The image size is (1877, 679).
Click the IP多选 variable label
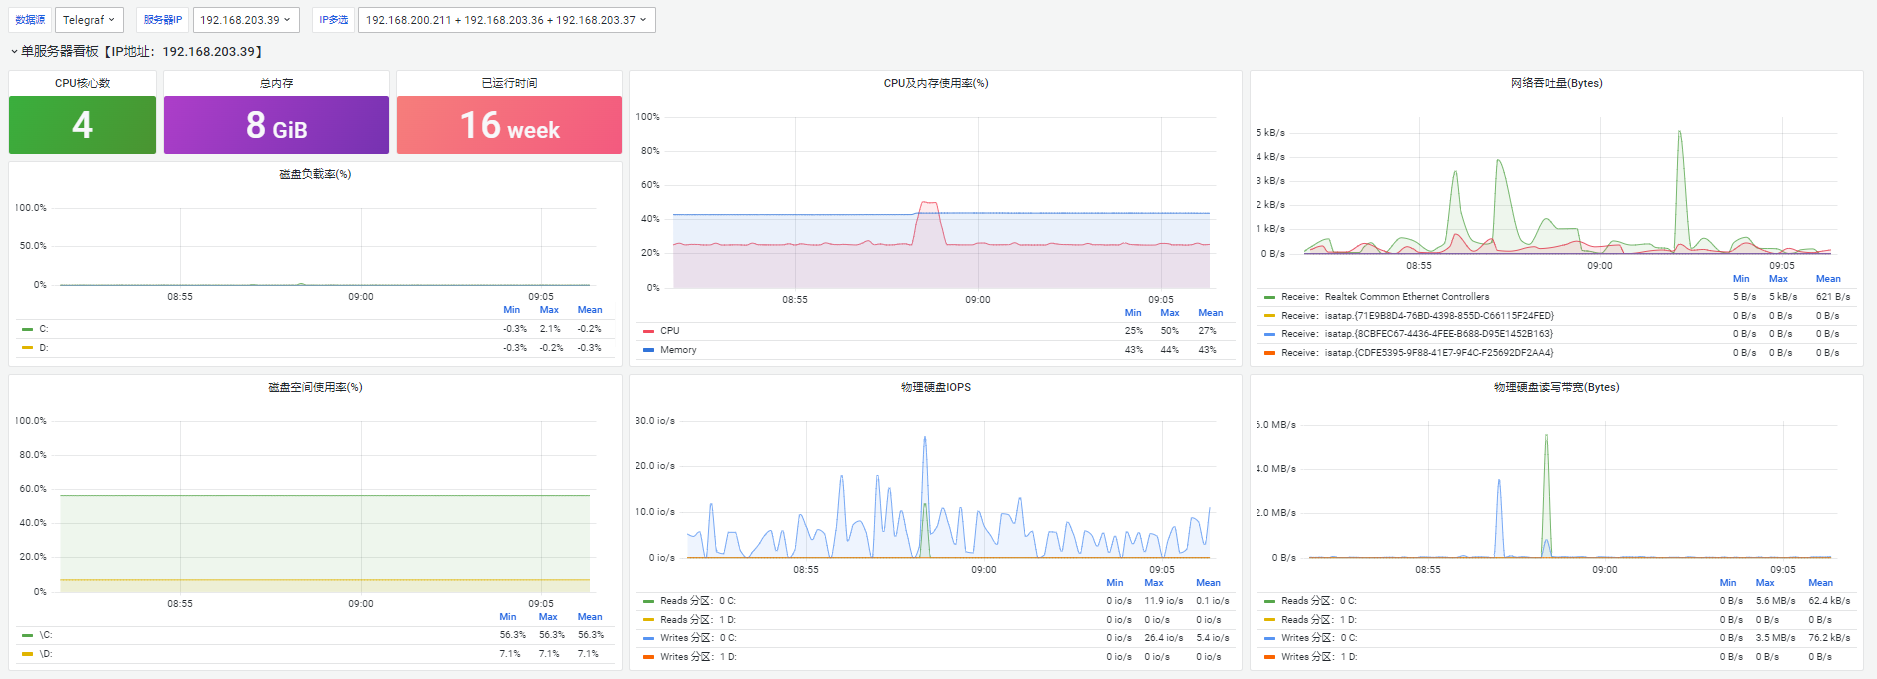334,20
